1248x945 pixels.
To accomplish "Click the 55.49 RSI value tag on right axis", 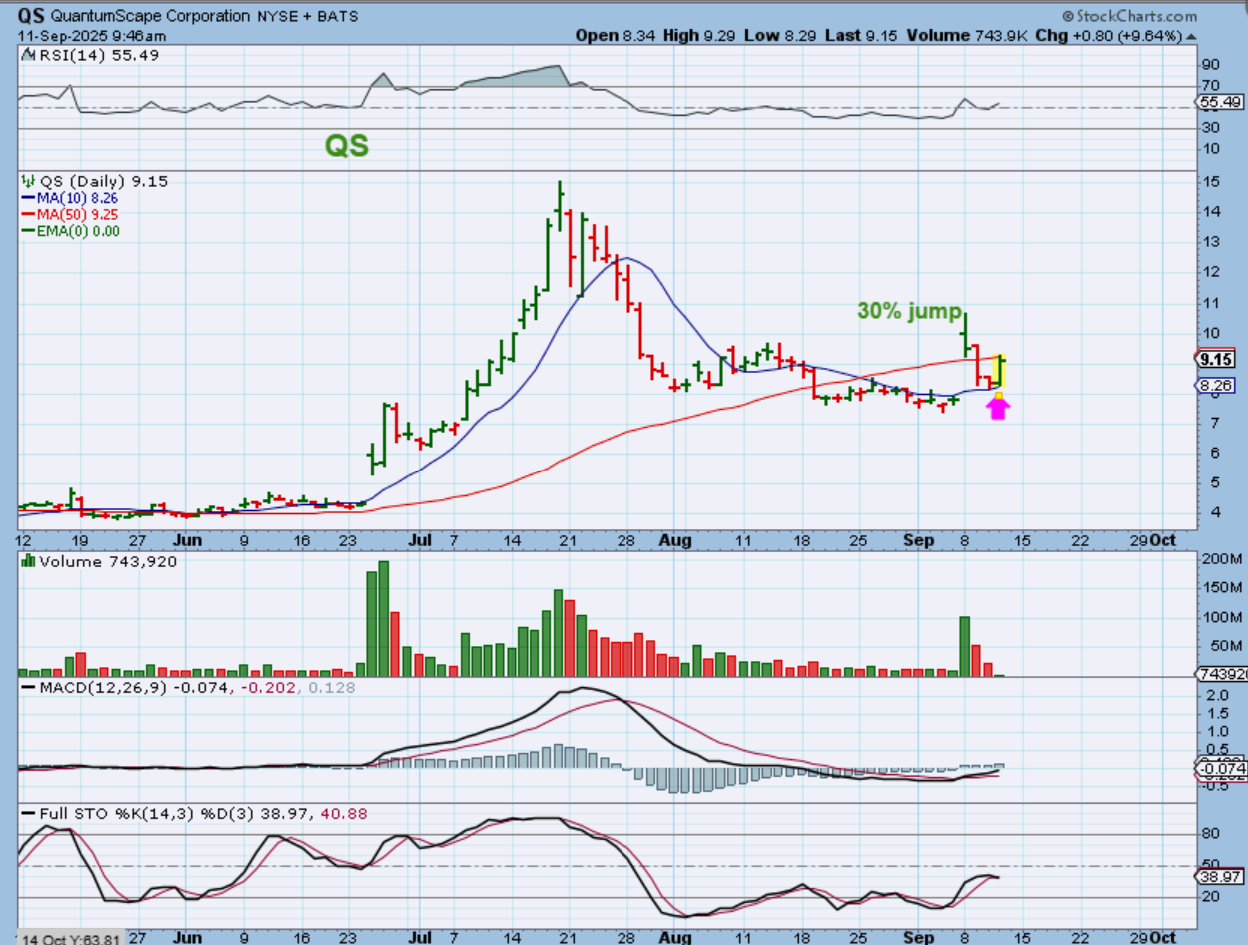I will click(x=1221, y=102).
